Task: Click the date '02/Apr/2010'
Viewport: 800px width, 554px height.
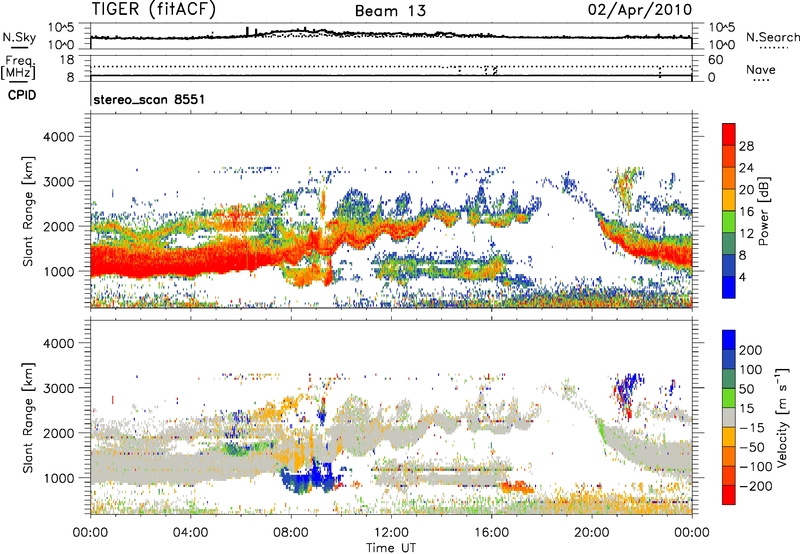Action: [640, 10]
